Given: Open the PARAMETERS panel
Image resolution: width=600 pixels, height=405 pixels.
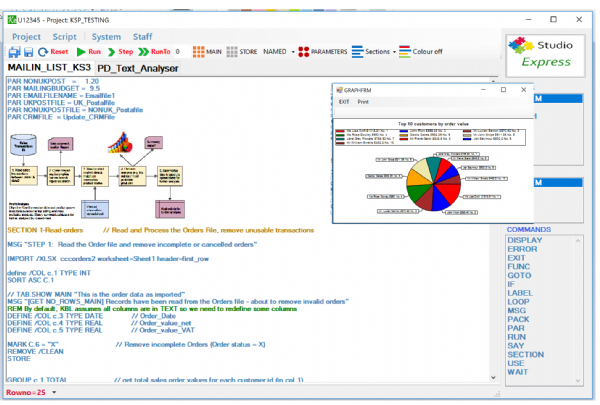Looking at the screenshot, I should 323,50.
